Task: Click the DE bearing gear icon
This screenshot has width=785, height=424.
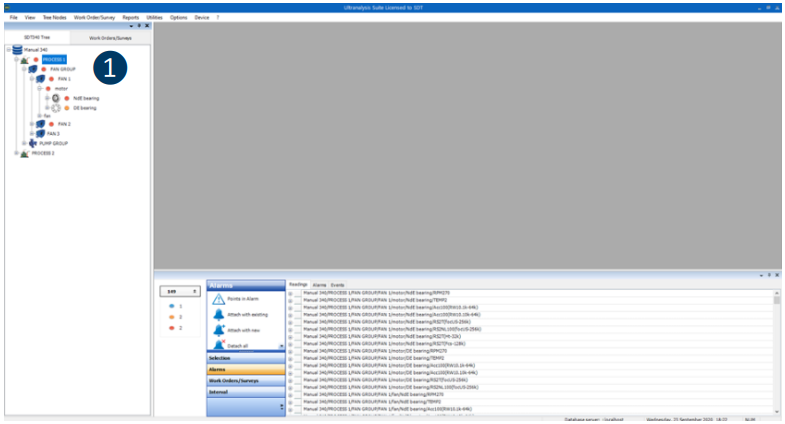Action: [56, 108]
